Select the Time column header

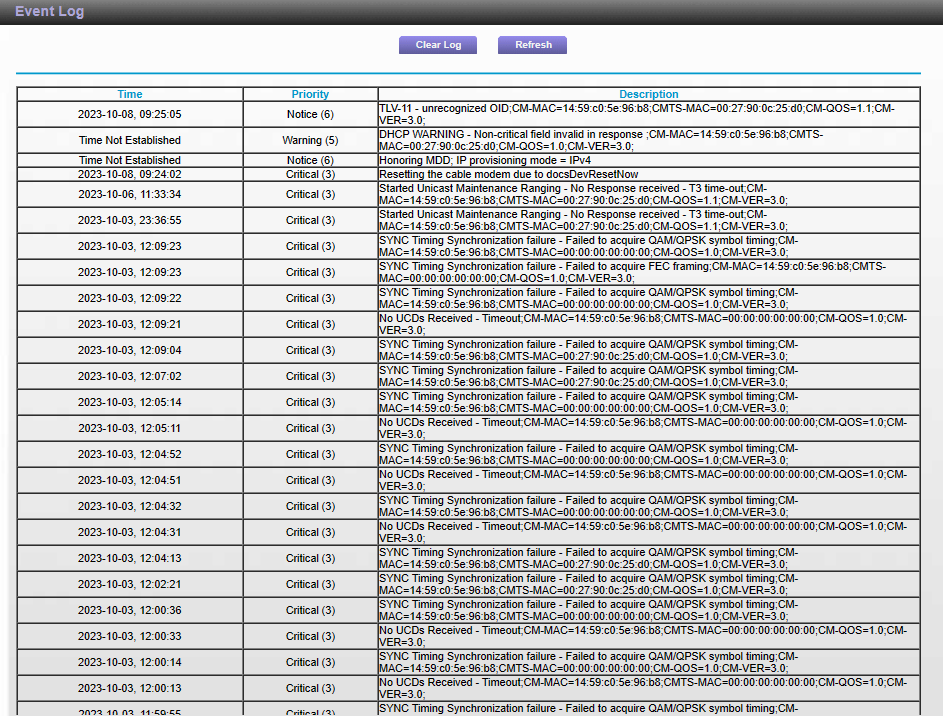130,94
